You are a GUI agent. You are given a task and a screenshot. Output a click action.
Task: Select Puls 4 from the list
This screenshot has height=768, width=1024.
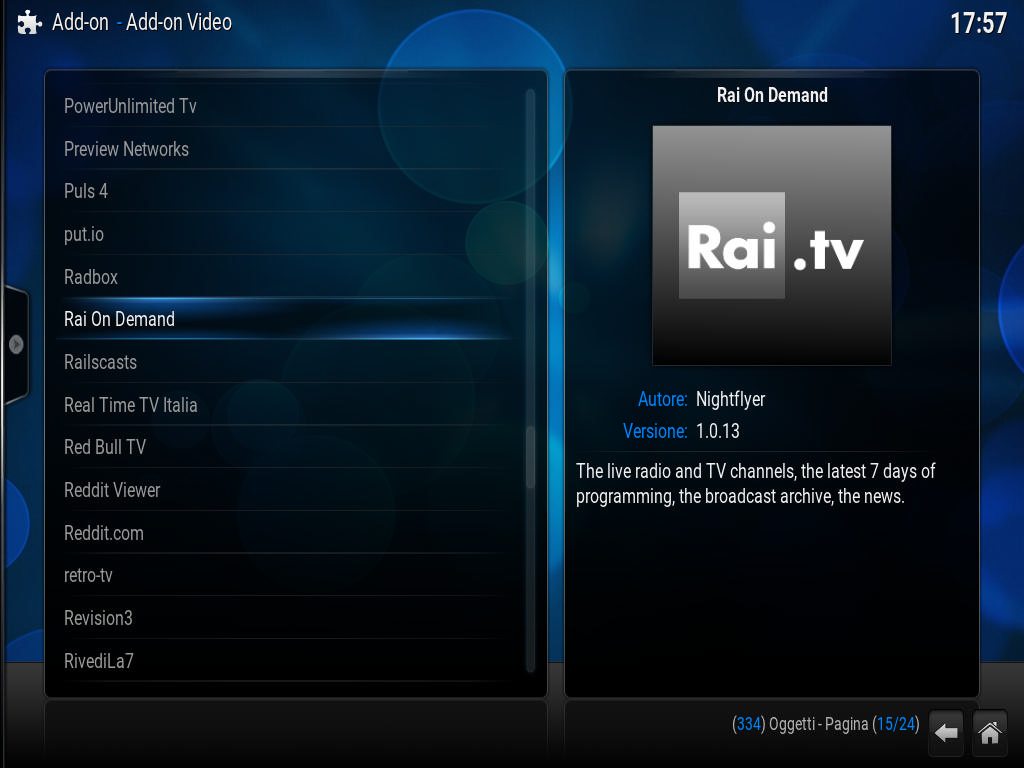86,191
